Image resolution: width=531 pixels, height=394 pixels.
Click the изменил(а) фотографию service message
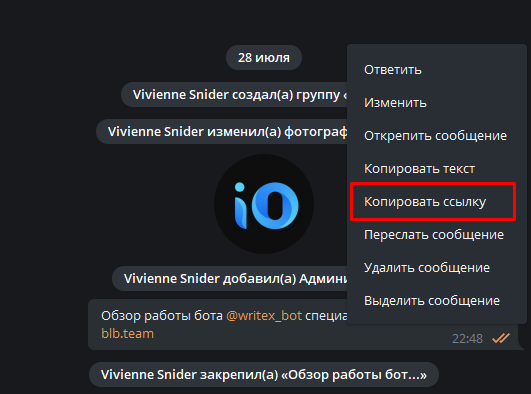222,131
